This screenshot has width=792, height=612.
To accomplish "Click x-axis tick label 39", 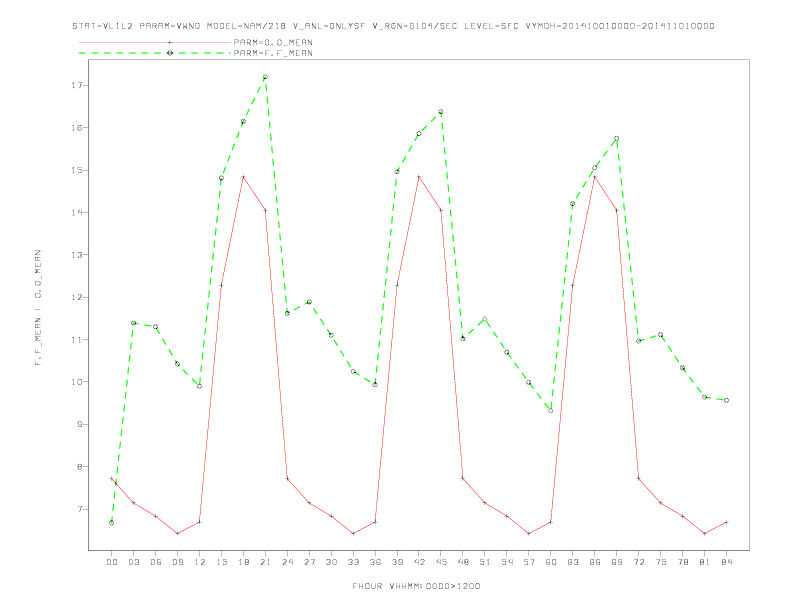I will pos(397,562).
